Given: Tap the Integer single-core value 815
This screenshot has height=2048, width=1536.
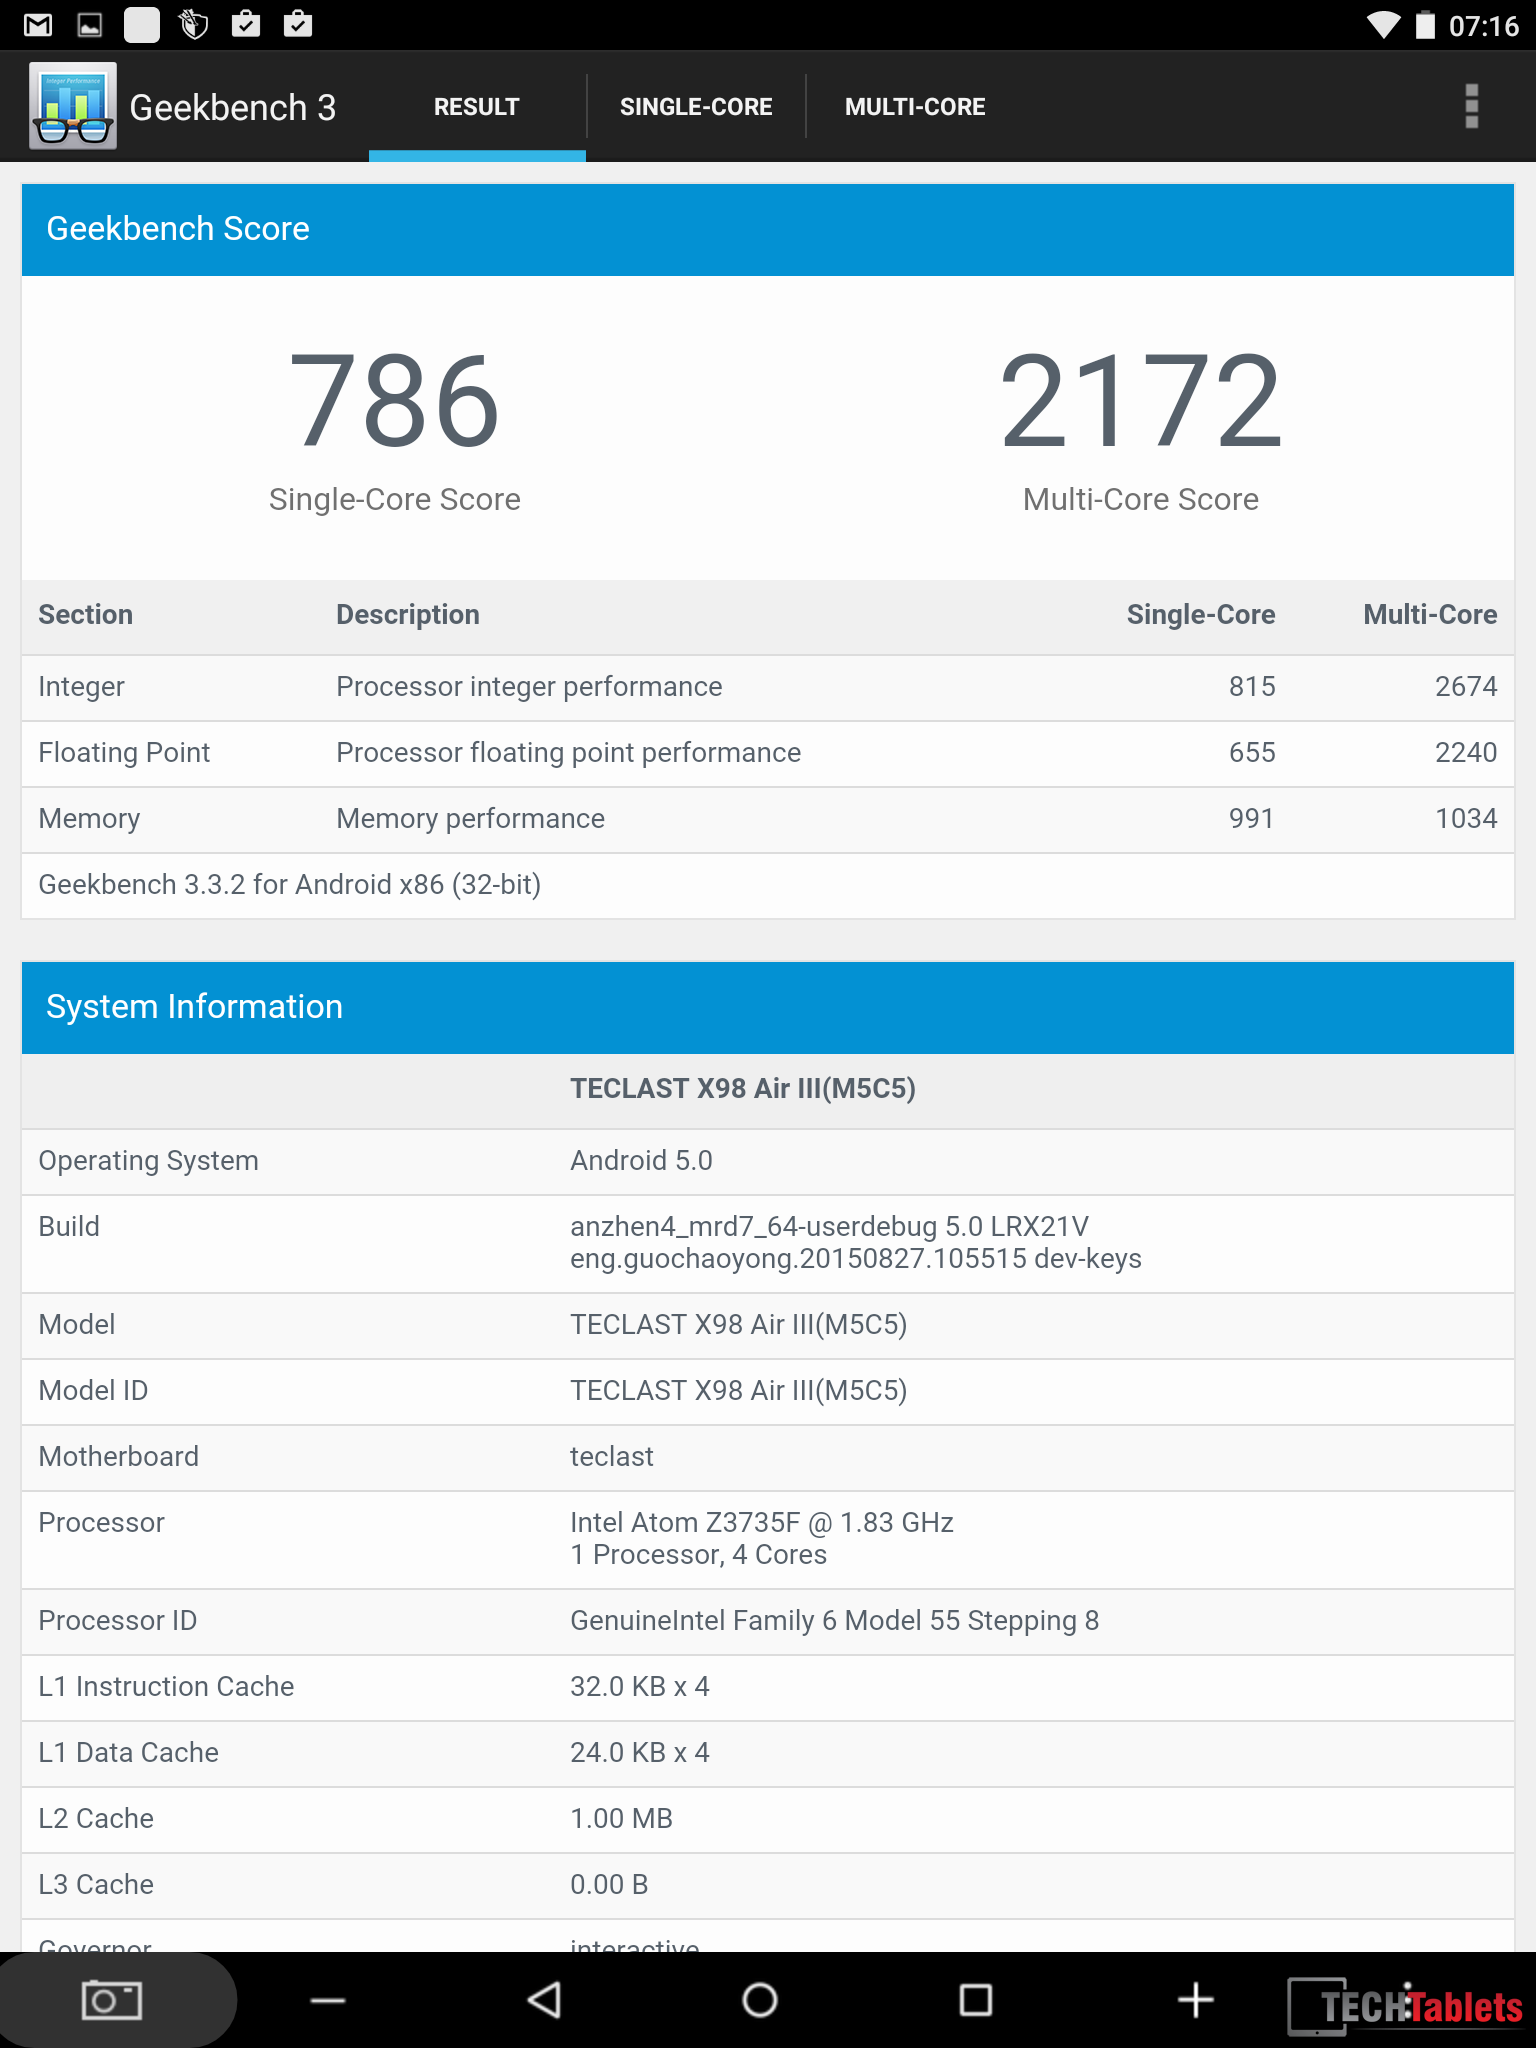Looking at the screenshot, I should [1253, 686].
